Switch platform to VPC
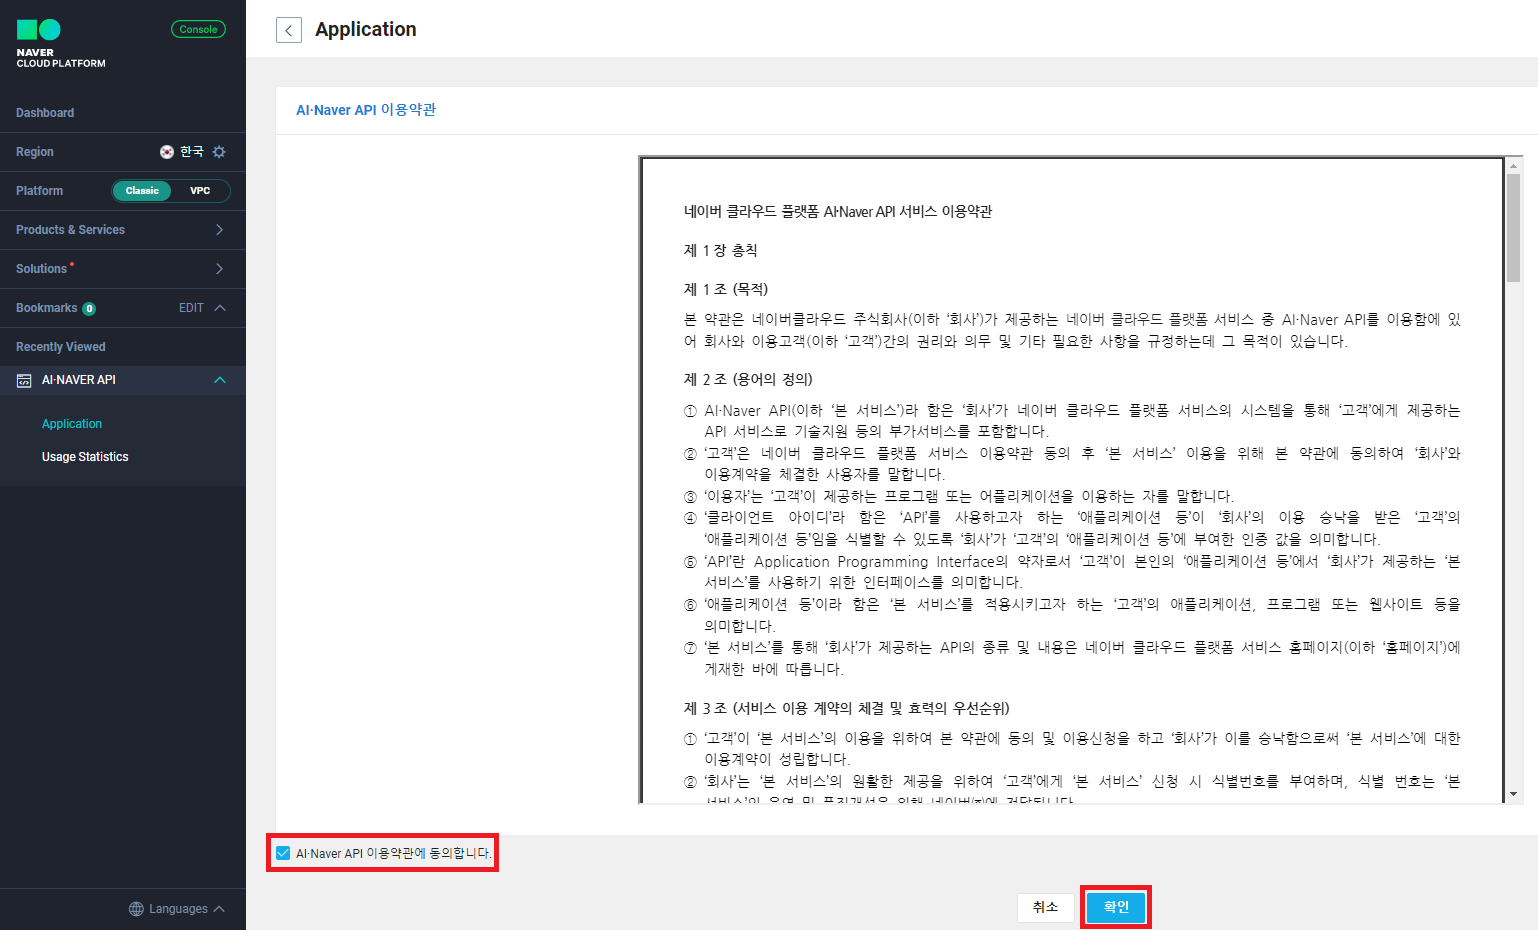Viewport: 1538px width, 930px height. [x=200, y=191]
